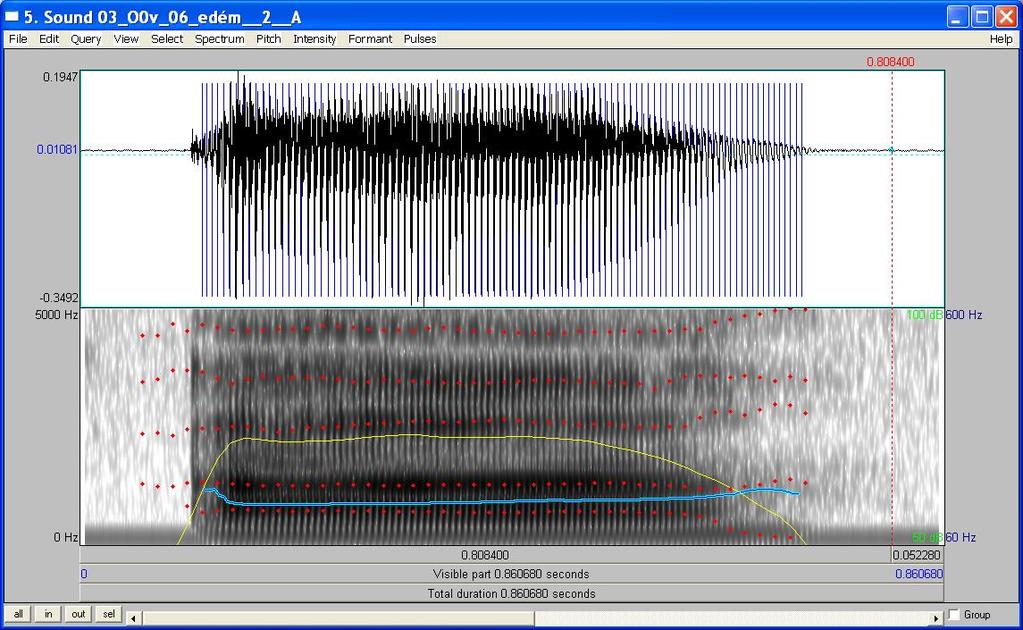
Task: Click the 60 Hz pitch floor label
Action: (960, 537)
